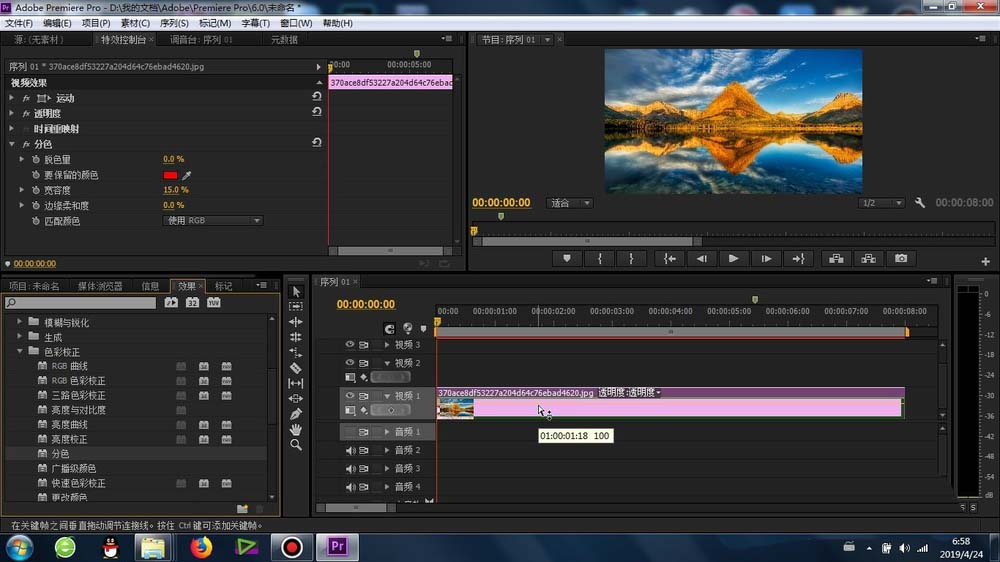Expand the 运动 effect properties
The height and width of the screenshot is (562, 1000).
point(11,98)
